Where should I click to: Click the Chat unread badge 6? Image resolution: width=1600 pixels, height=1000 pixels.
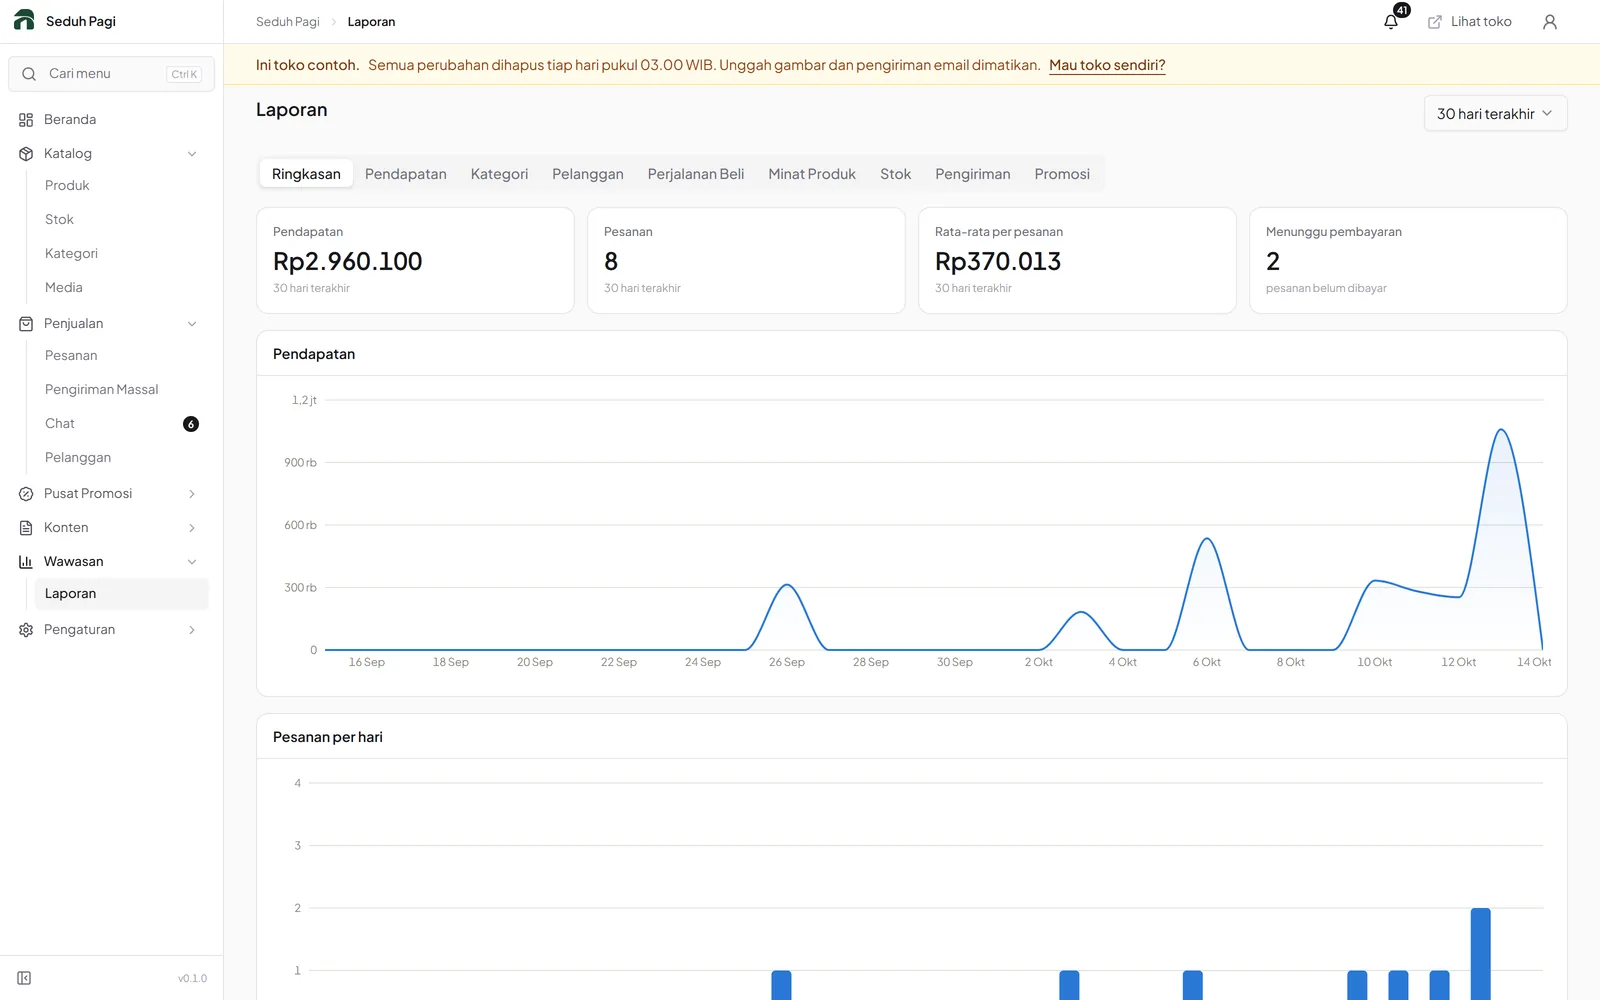point(191,424)
